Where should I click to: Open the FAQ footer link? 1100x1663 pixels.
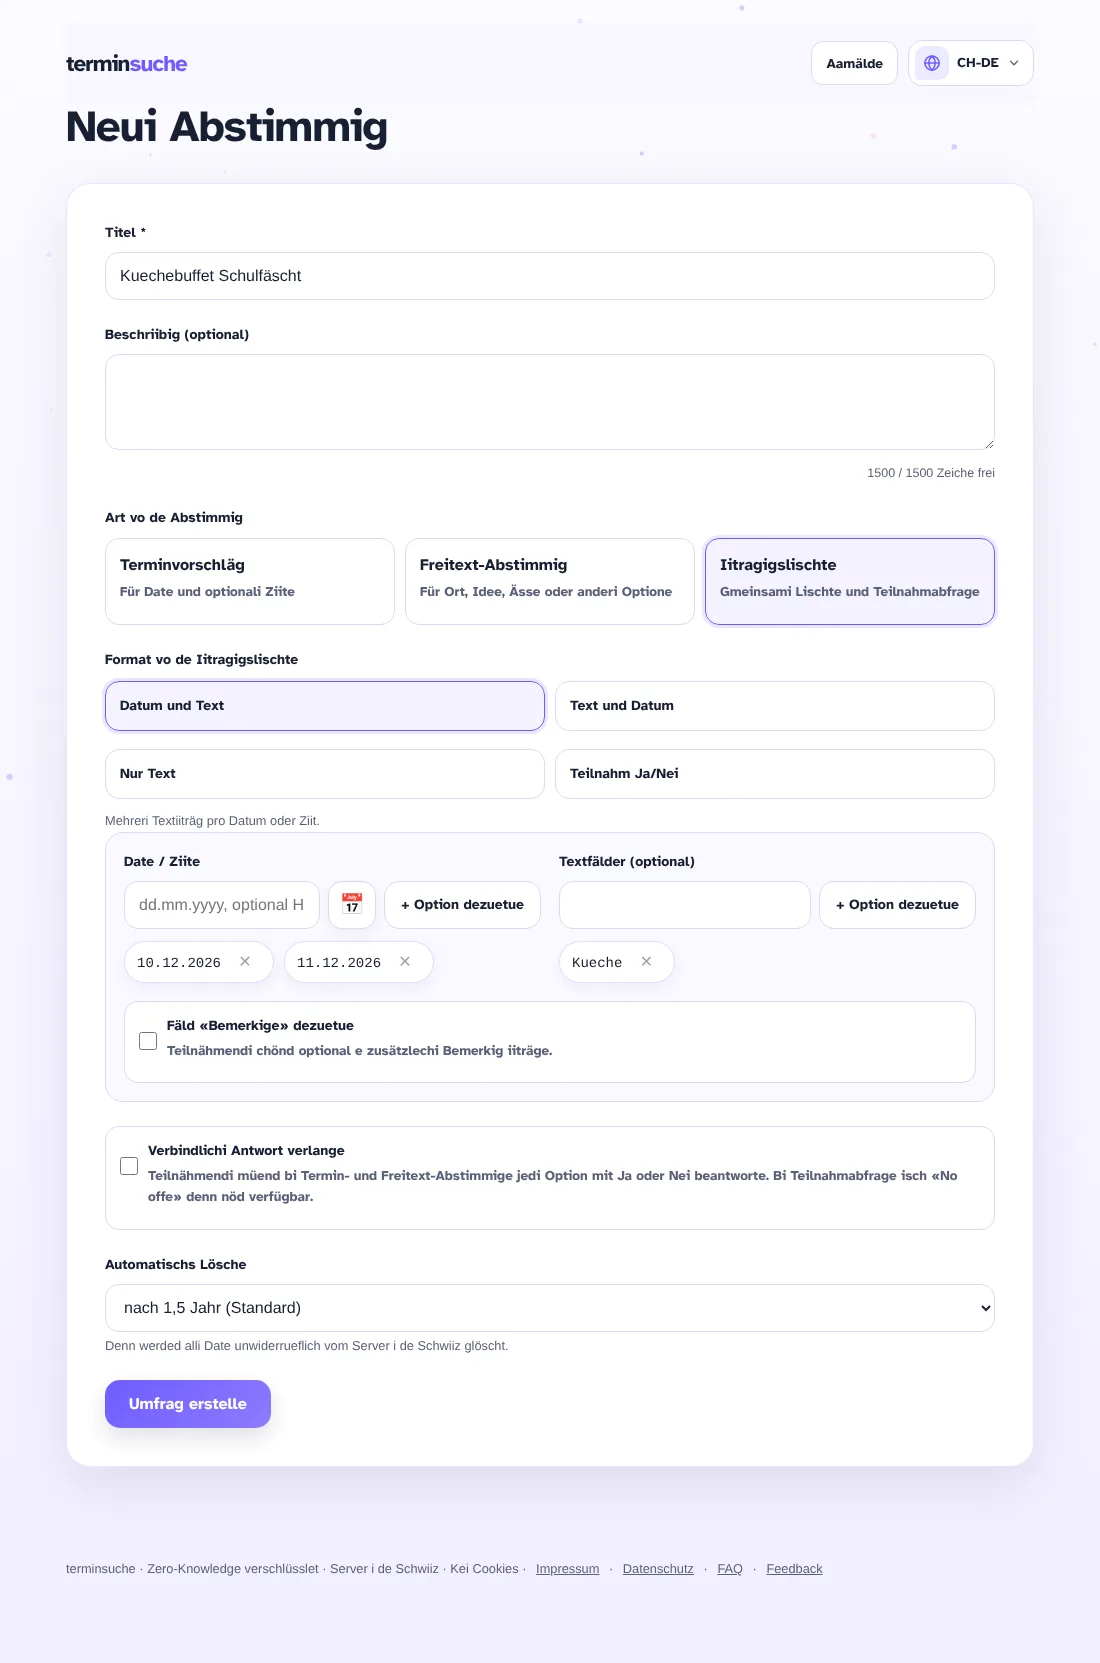tap(730, 1569)
